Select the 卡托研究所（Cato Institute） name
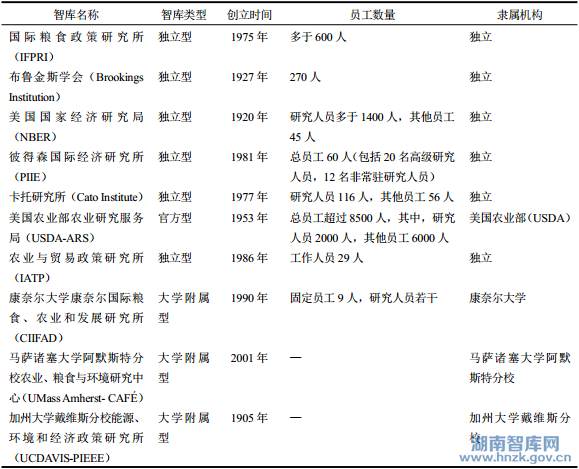Image resolution: width=579 pixels, height=469 pixels. coord(76,197)
